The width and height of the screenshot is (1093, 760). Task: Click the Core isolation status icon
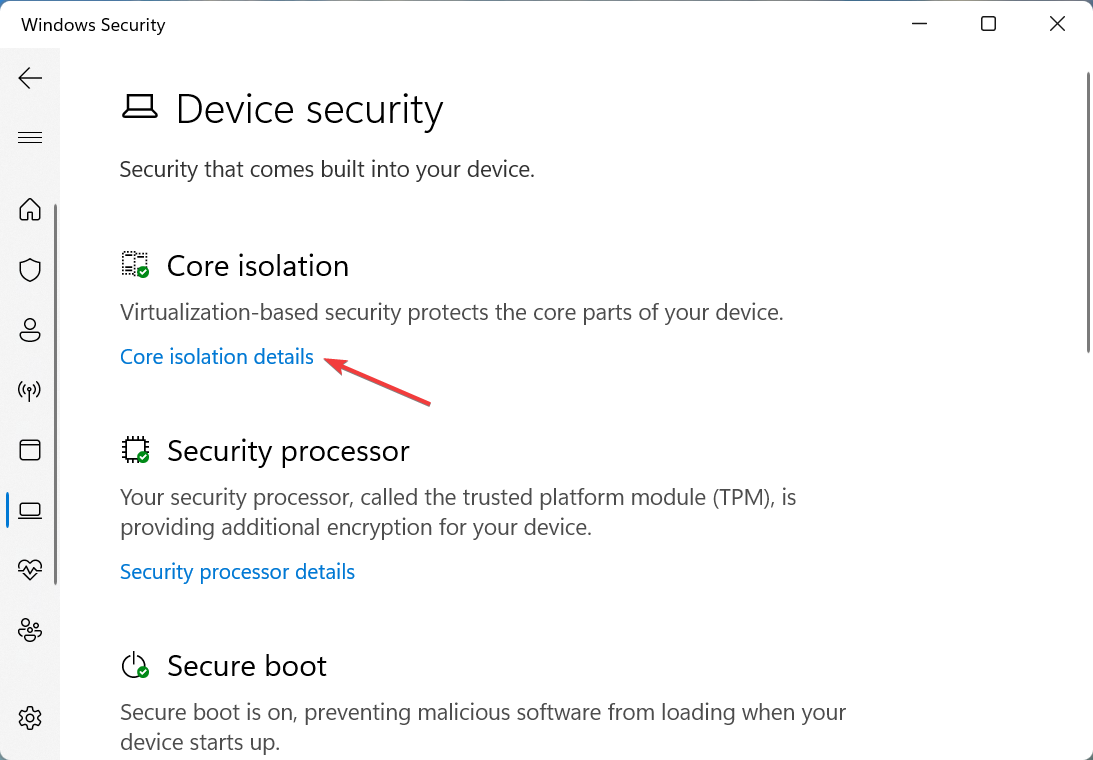tap(135, 264)
